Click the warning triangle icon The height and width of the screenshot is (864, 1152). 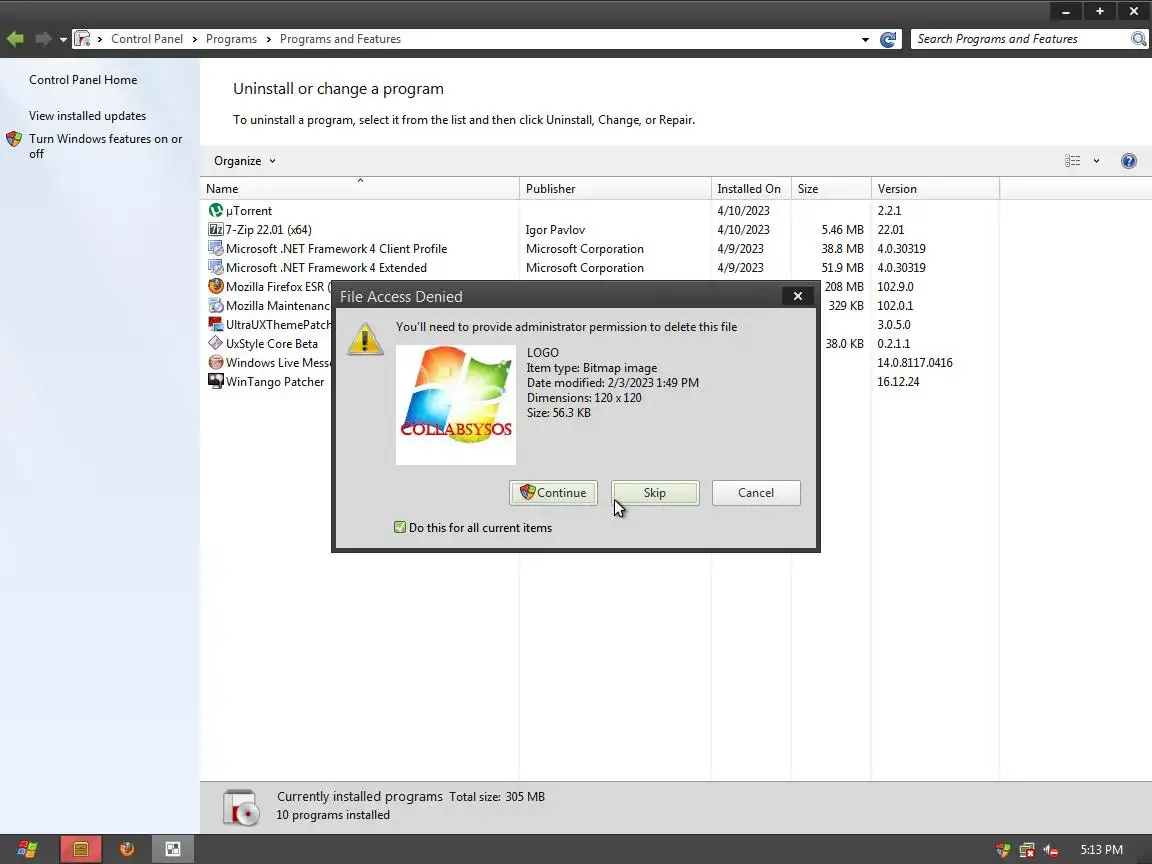click(x=365, y=339)
